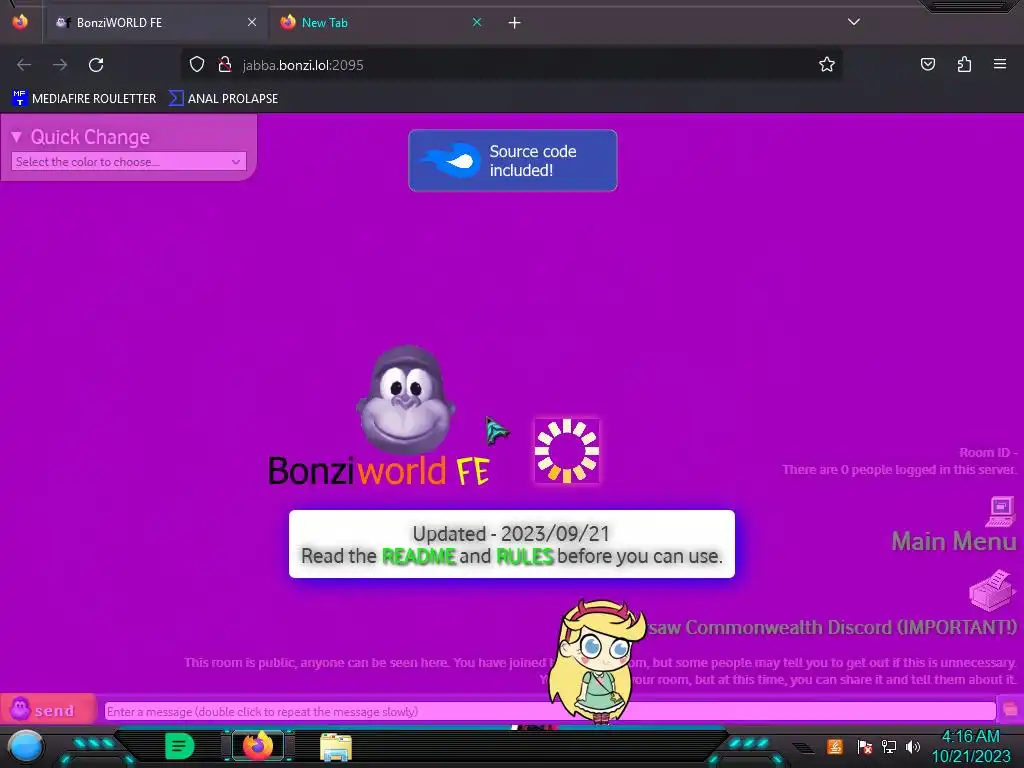This screenshot has width=1024, height=768.
Task: Click the Firefox icon left of tabs
Action: click(20, 22)
